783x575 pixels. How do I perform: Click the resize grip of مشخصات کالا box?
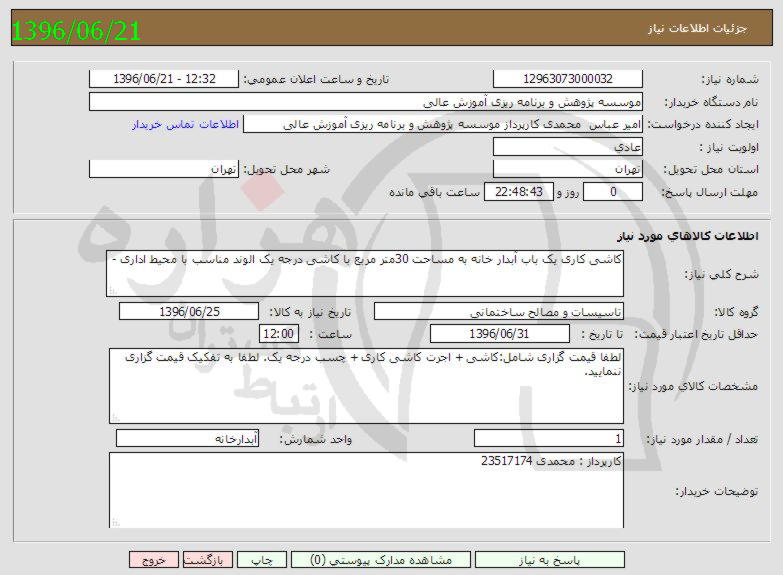(116, 417)
